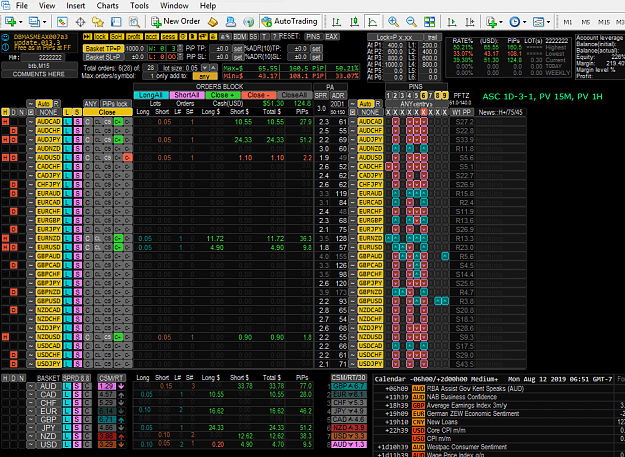The width and height of the screenshot is (625, 457).
Task: Open the Window menu
Action: pyautogui.click(x=174, y=6)
